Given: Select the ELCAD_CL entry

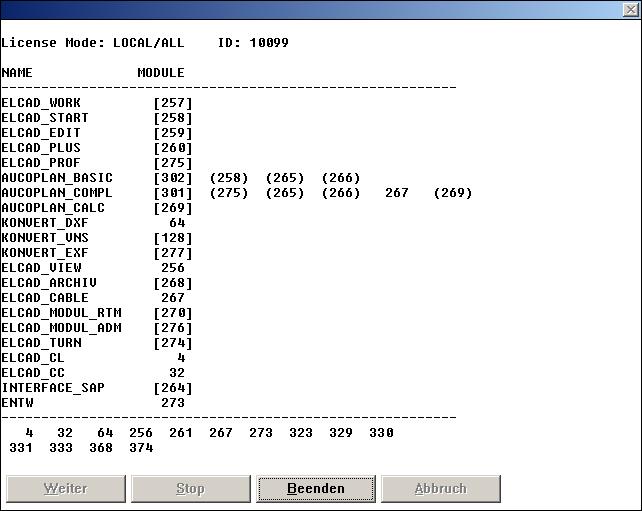Looking at the screenshot, I should click(x=33, y=358).
